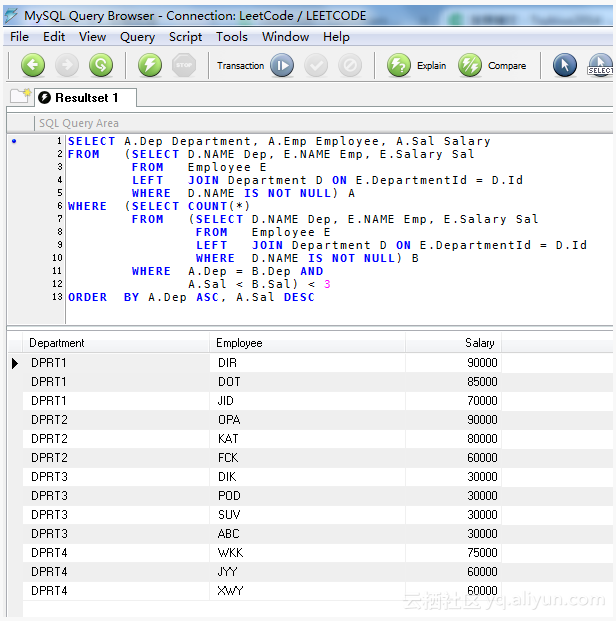Click the pink number 3 on line 12
This screenshot has height=621, width=616.
327,284
